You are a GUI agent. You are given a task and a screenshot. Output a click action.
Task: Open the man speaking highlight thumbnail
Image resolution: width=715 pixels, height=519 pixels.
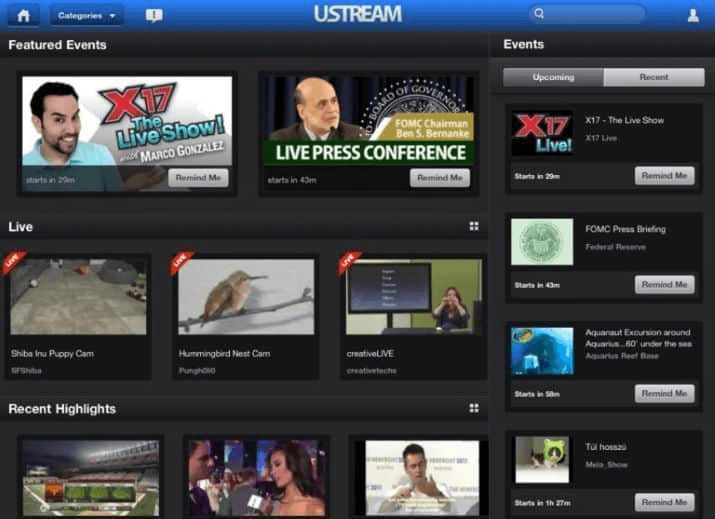click(x=422, y=478)
